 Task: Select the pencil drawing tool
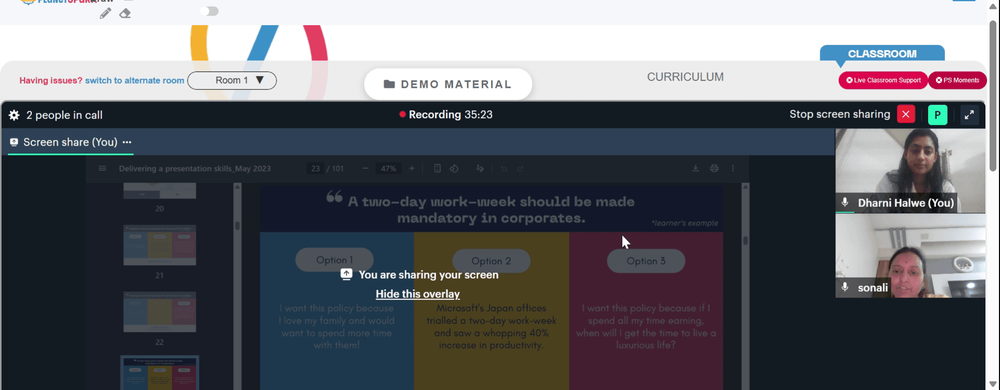pyautogui.click(x=105, y=13)
